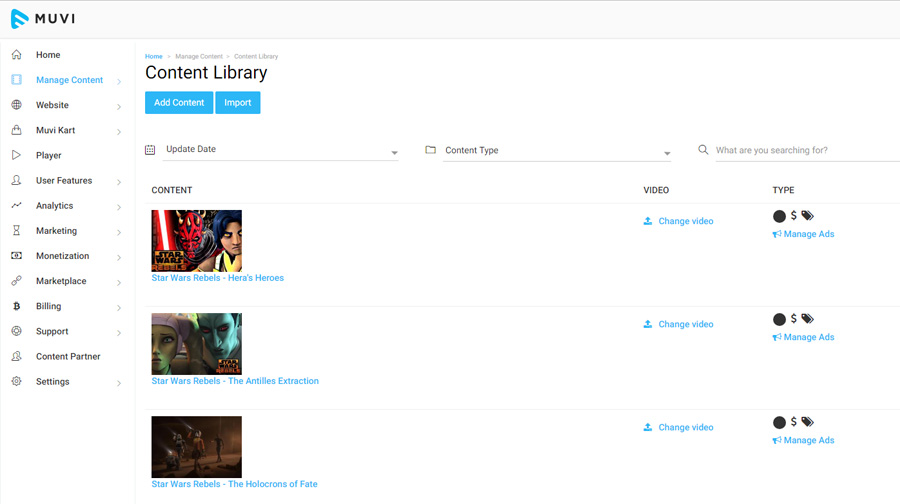Open Star Wars Rebels - The Holocrons of Fate link
The height and width of the screenshot is (504, 900).
click(x=234, y=484)
